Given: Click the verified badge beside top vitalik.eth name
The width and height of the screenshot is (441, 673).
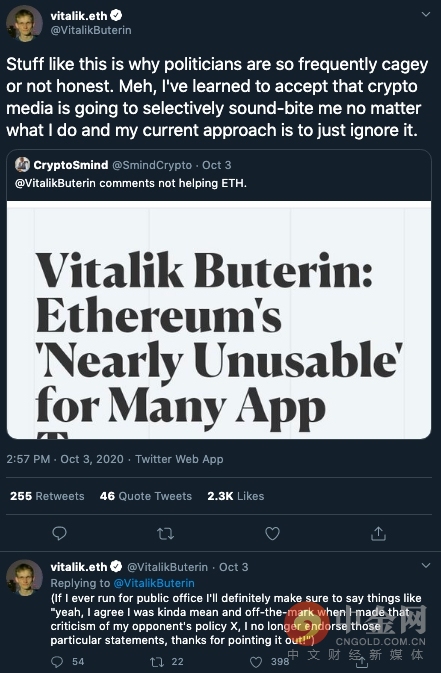Looking at the screenshot, I should point(116,15).
